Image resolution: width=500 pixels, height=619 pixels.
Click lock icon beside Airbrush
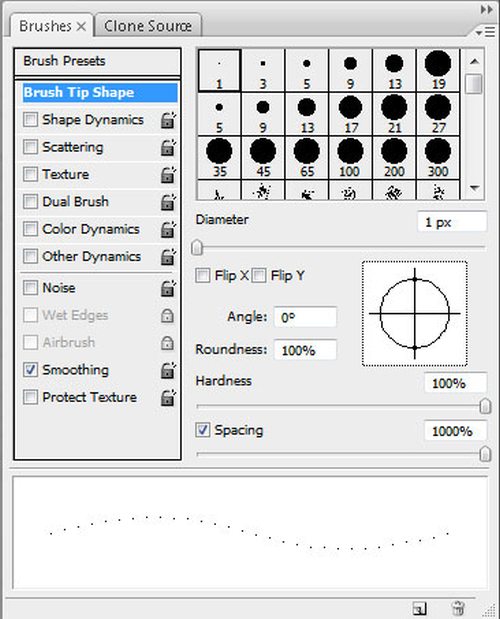click(167, 343)
